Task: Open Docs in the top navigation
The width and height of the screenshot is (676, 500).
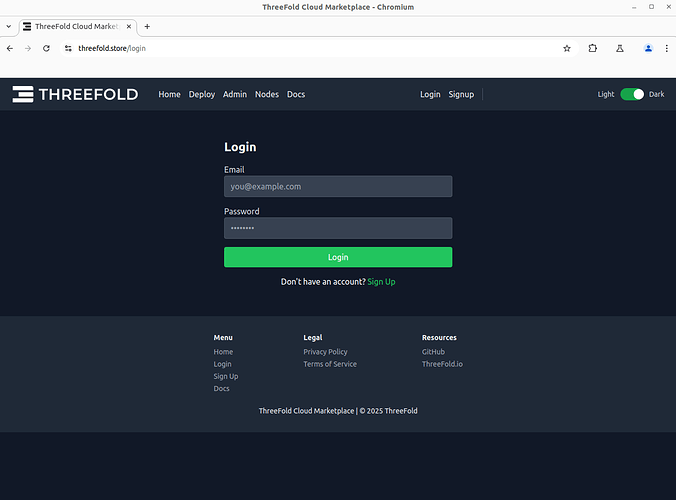Action: click(296, 94)
